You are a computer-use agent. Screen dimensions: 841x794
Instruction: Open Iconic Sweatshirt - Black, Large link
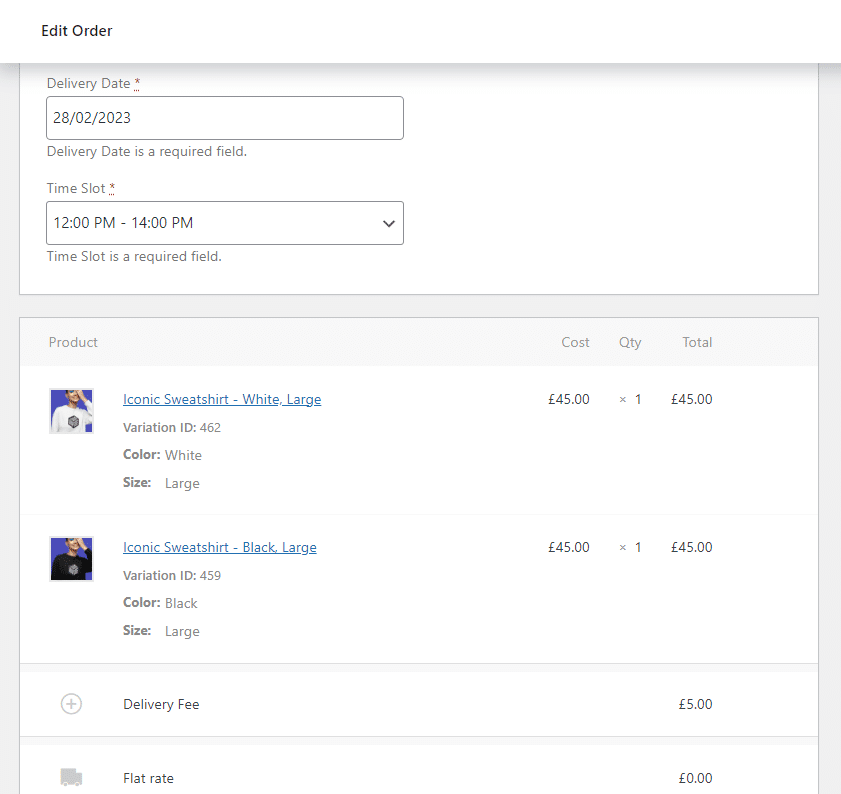(220, 547)
